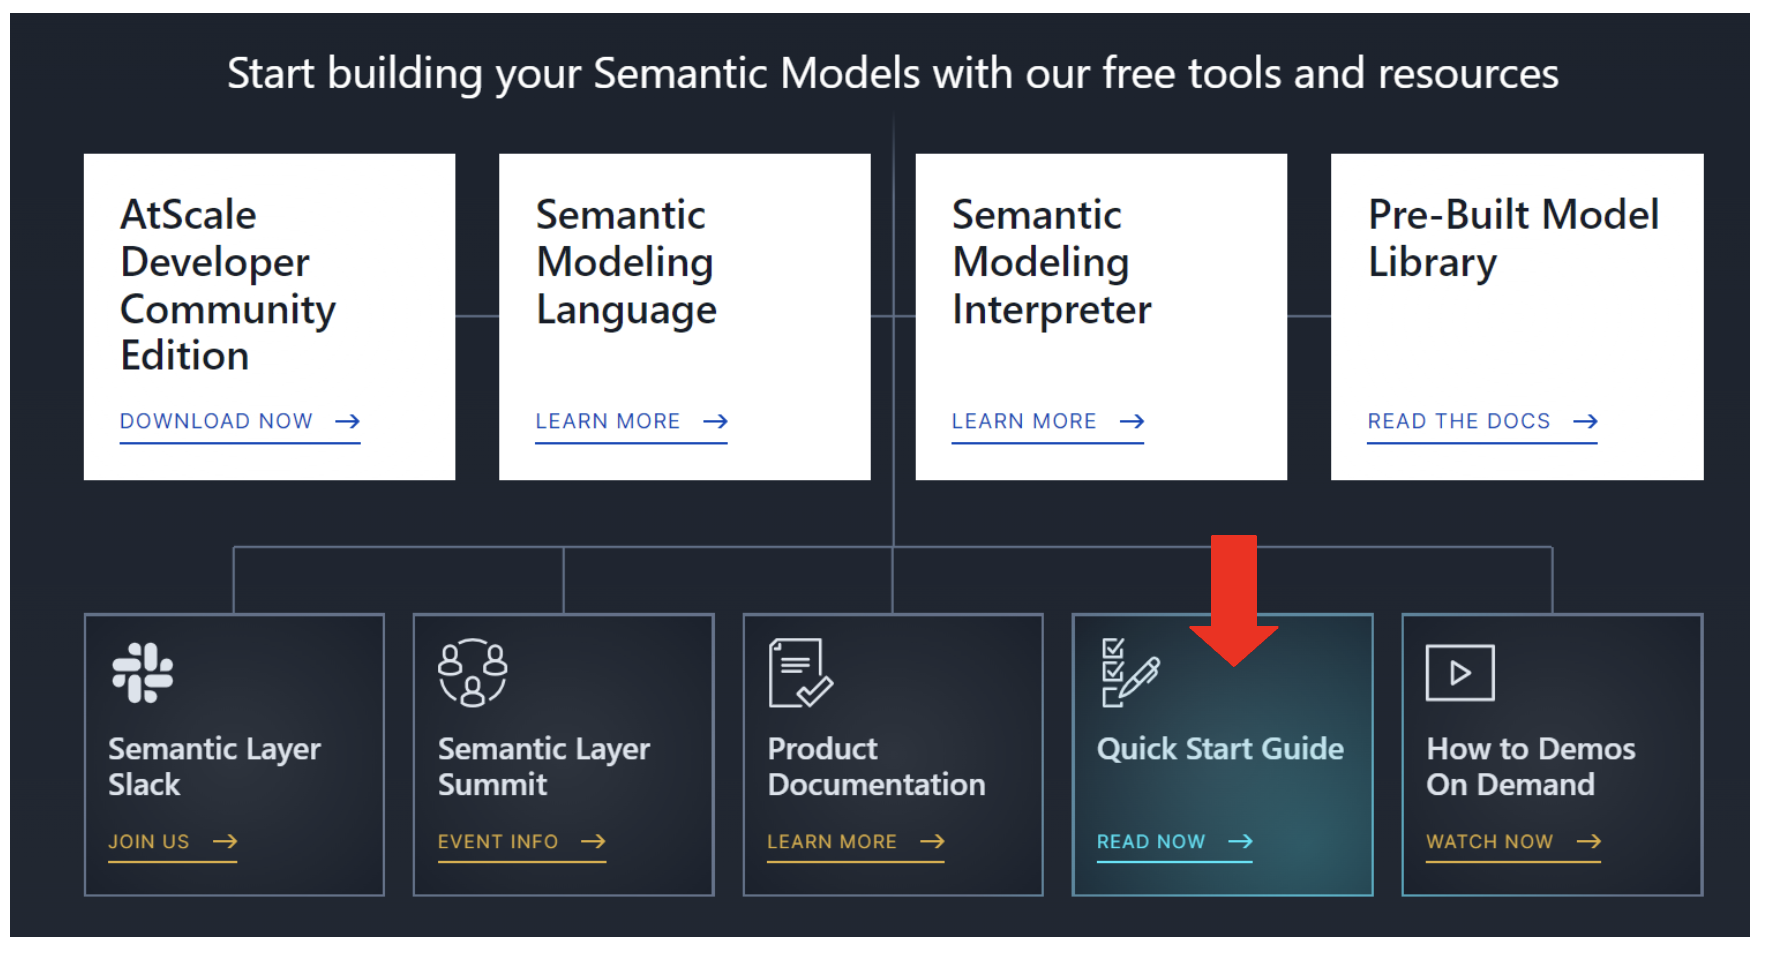Open READ THE DOCS for Pre-Built Model Library
The height and width of the screenshot is (956, 1768).
pos(1458,421)
